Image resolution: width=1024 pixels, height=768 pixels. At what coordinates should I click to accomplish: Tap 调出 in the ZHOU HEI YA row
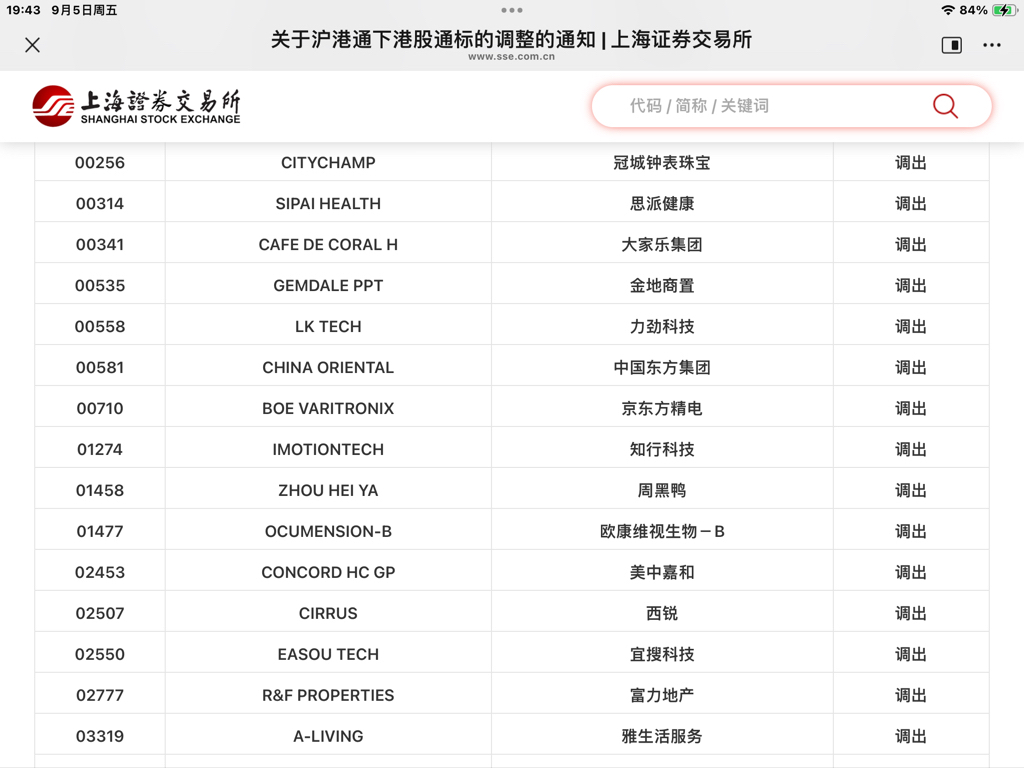pyautogui.click(x=910, y=490)
